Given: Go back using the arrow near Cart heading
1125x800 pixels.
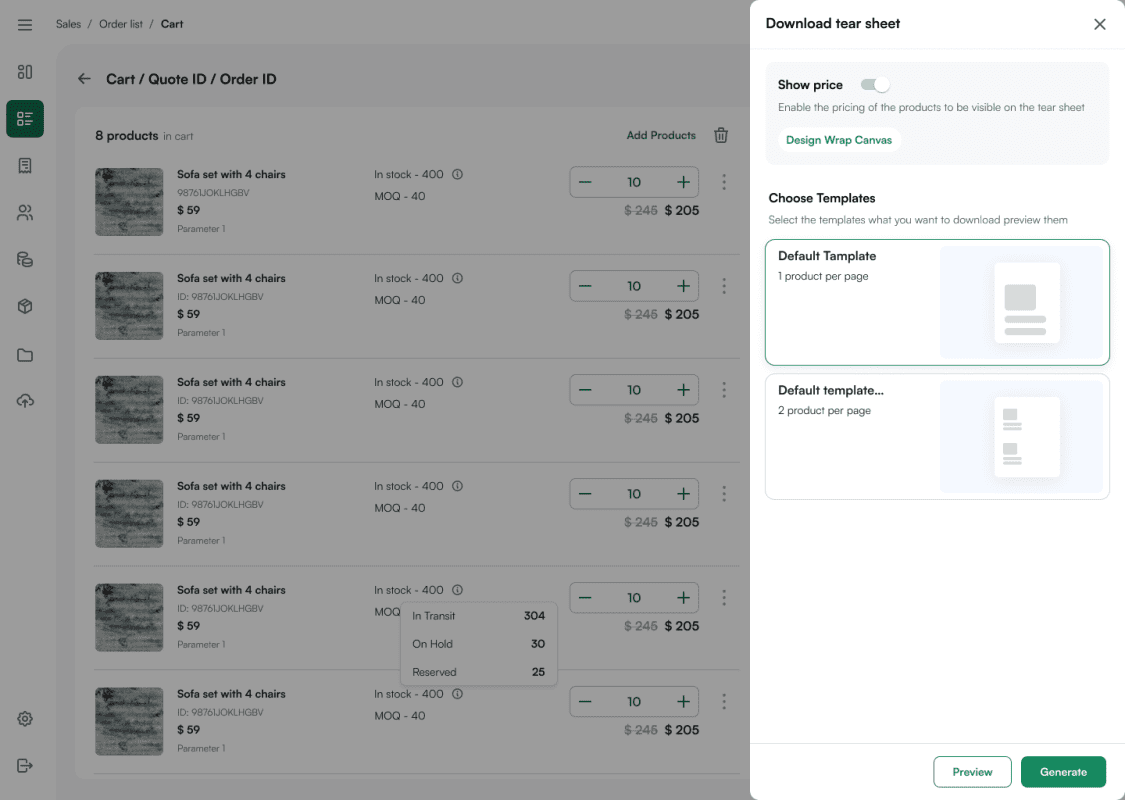Looking at the screenshot, I should (x=84, y=78).
